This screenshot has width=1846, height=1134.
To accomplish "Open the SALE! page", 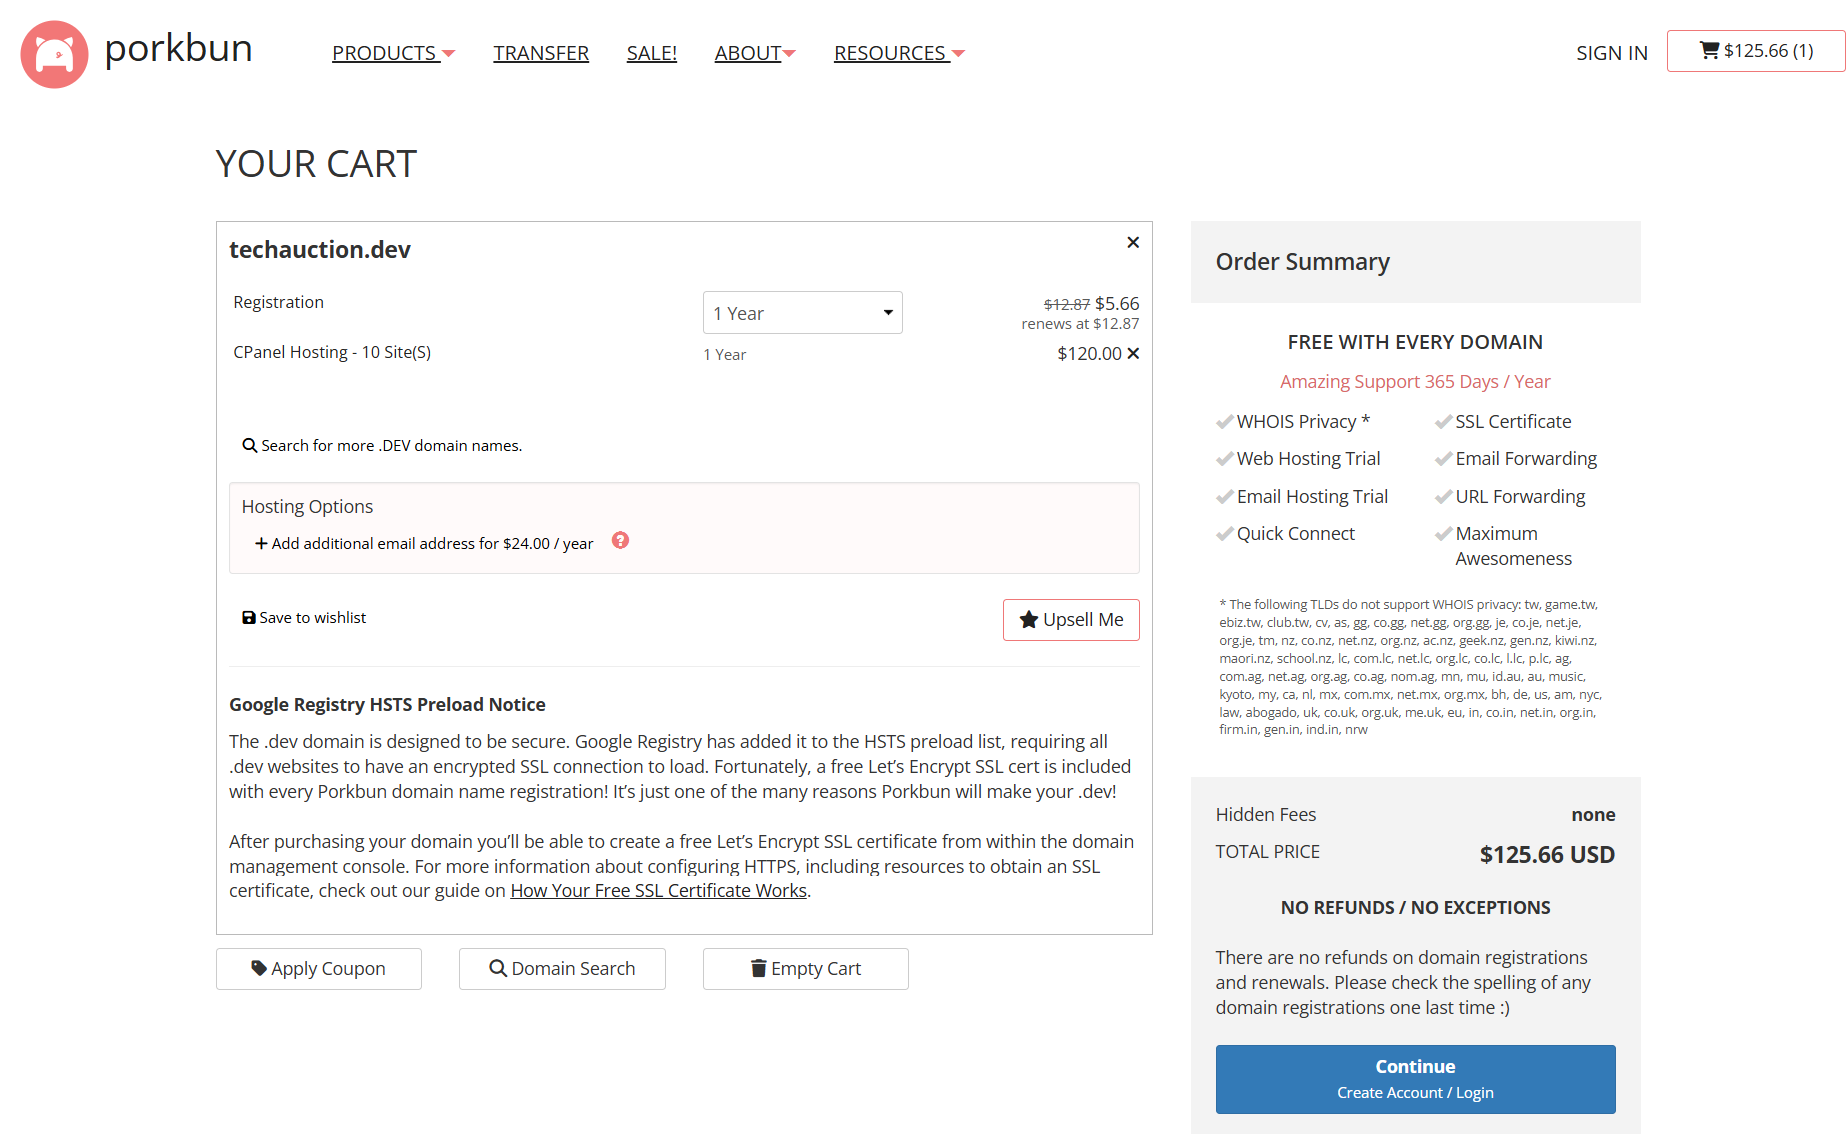I will [651, 53].
